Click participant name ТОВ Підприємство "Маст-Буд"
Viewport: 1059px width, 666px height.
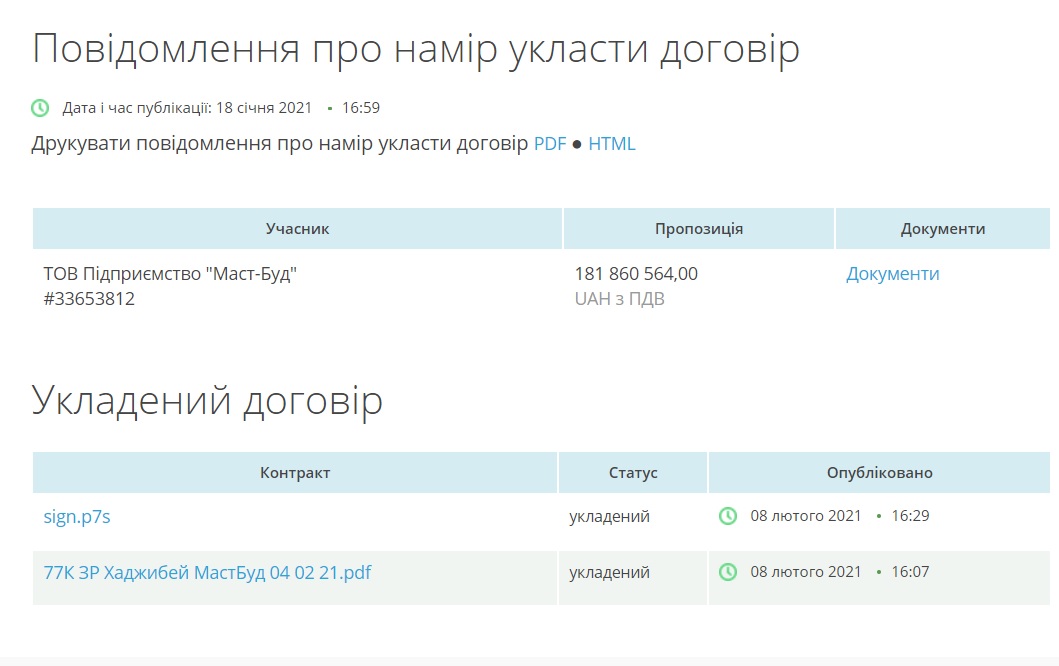point(170,274)
